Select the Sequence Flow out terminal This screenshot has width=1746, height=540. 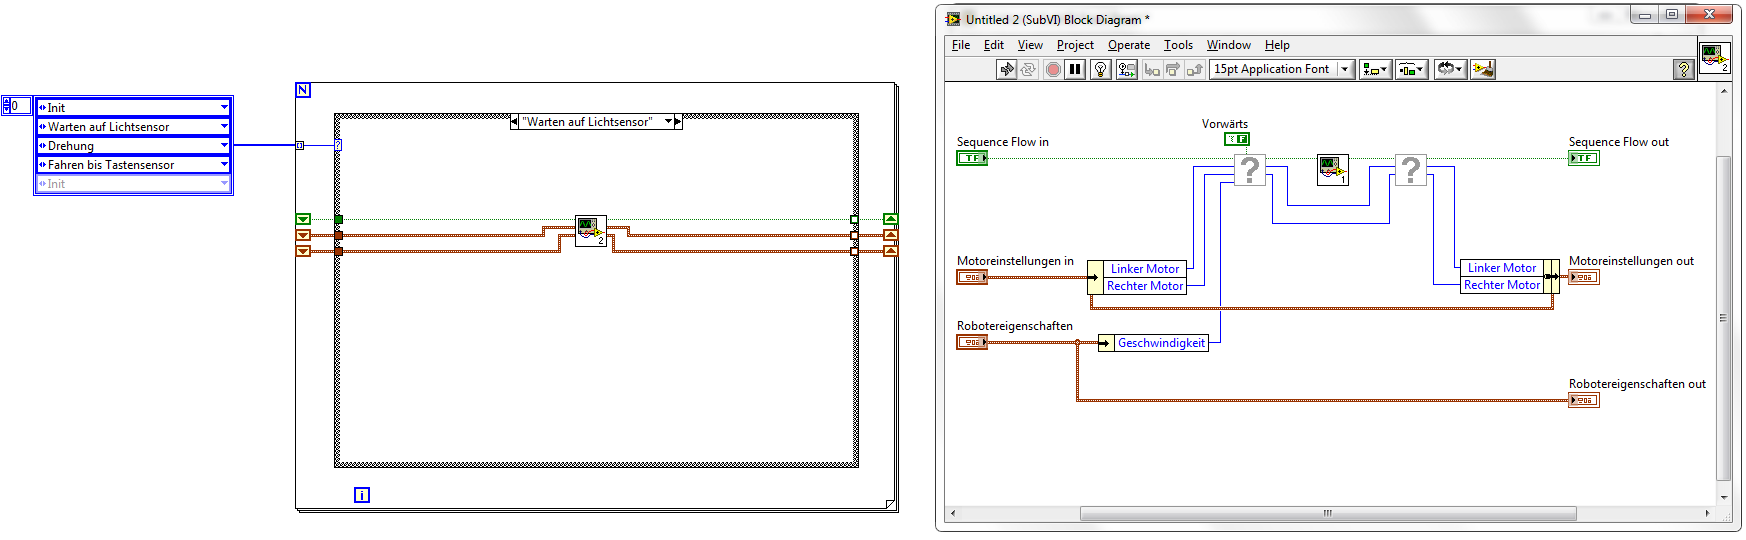click(1583, 158)
